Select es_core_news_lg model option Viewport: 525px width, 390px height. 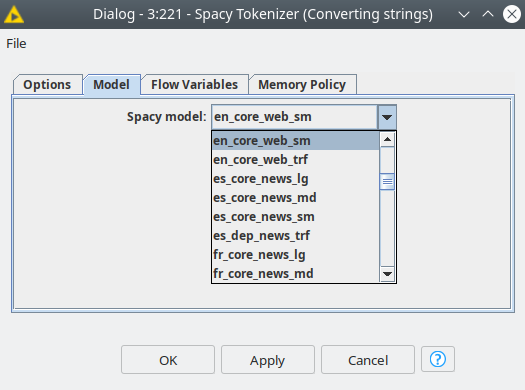point(296,179)
